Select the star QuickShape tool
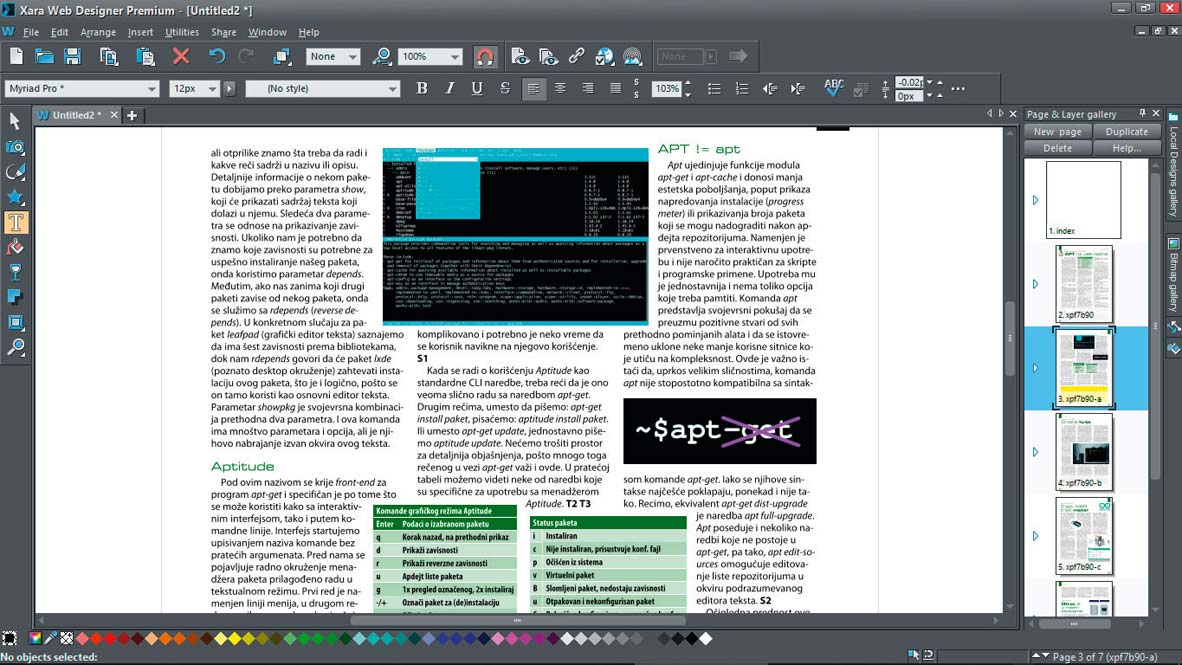1182x665 pixels. click(15, 197)
